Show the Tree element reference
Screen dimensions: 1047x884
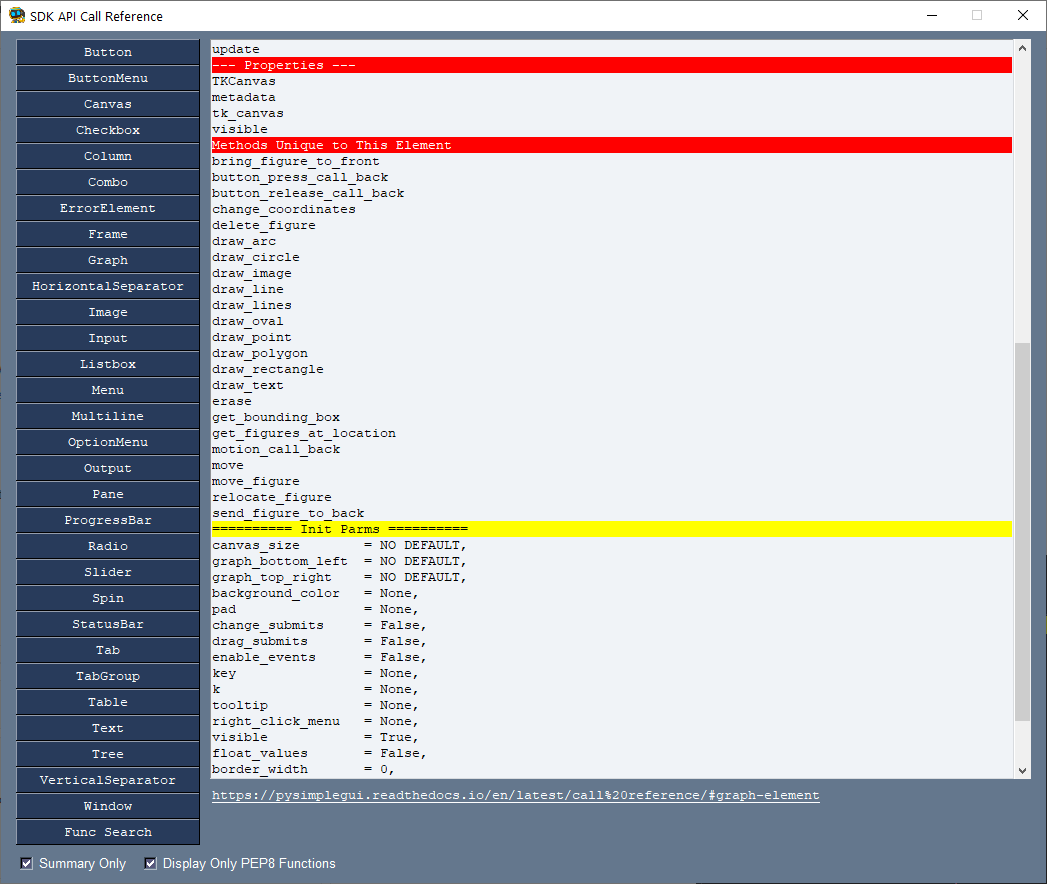coord(108,754)
